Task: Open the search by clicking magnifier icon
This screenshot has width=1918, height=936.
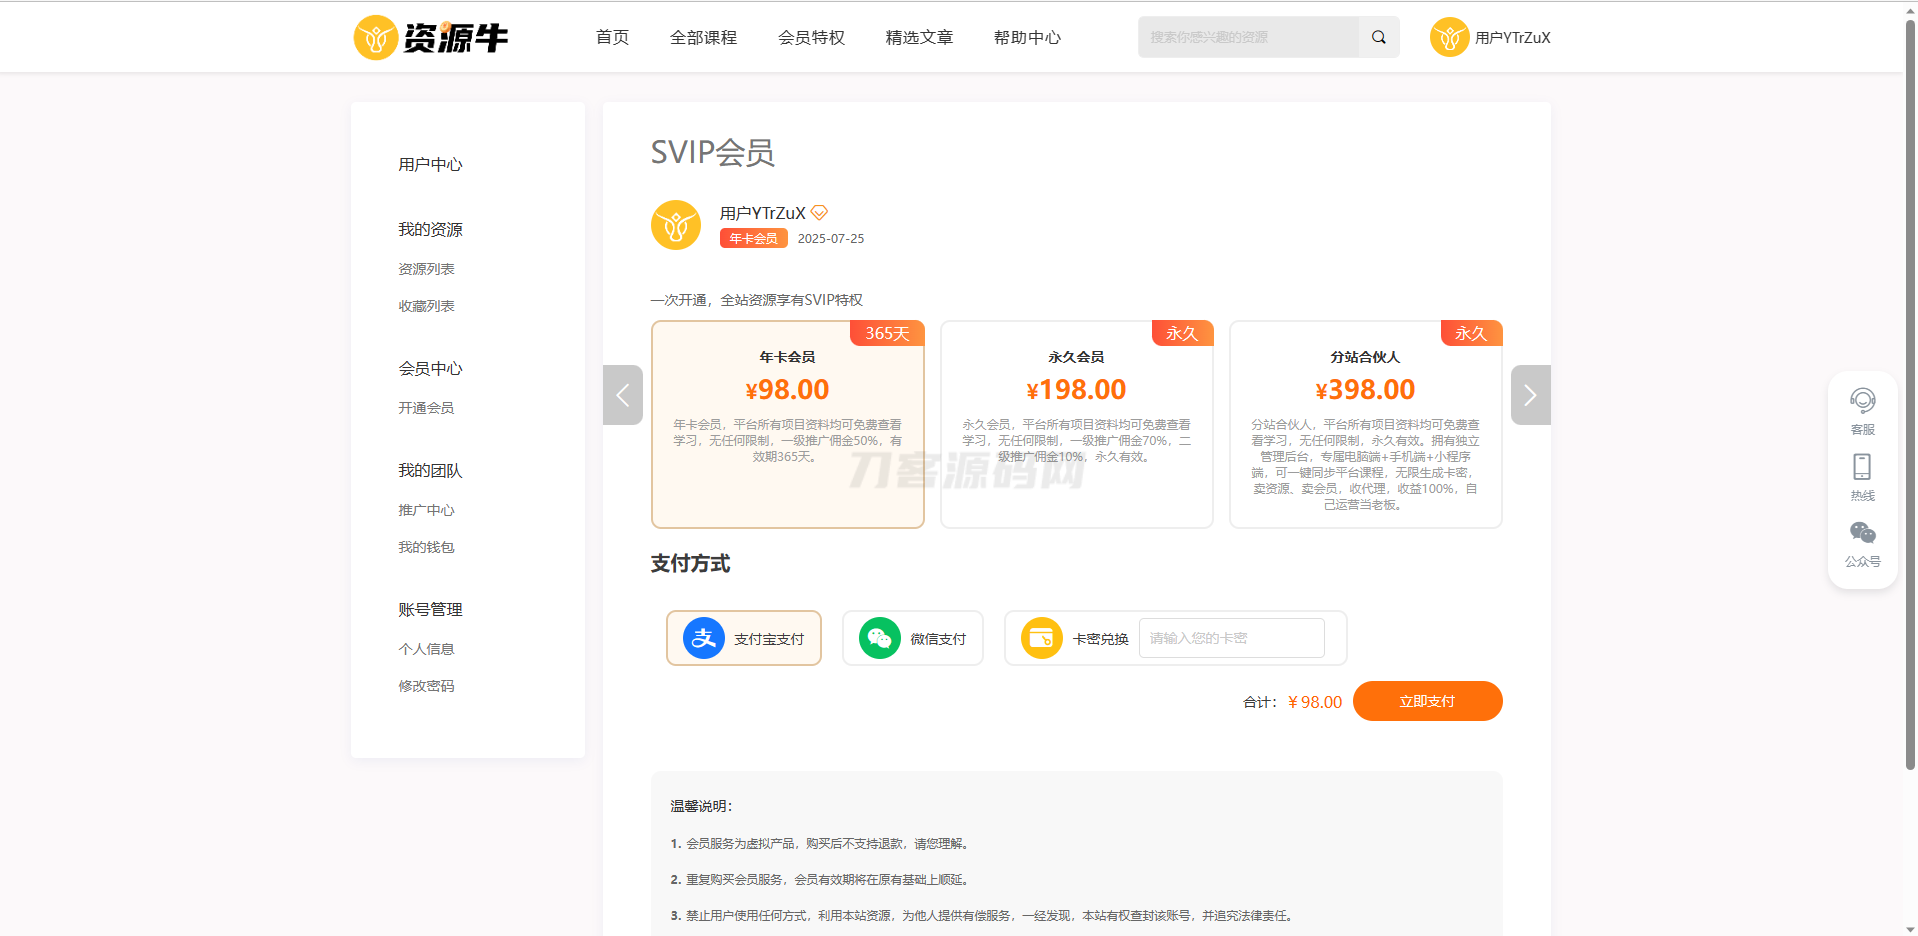Action: (1378, 37)
